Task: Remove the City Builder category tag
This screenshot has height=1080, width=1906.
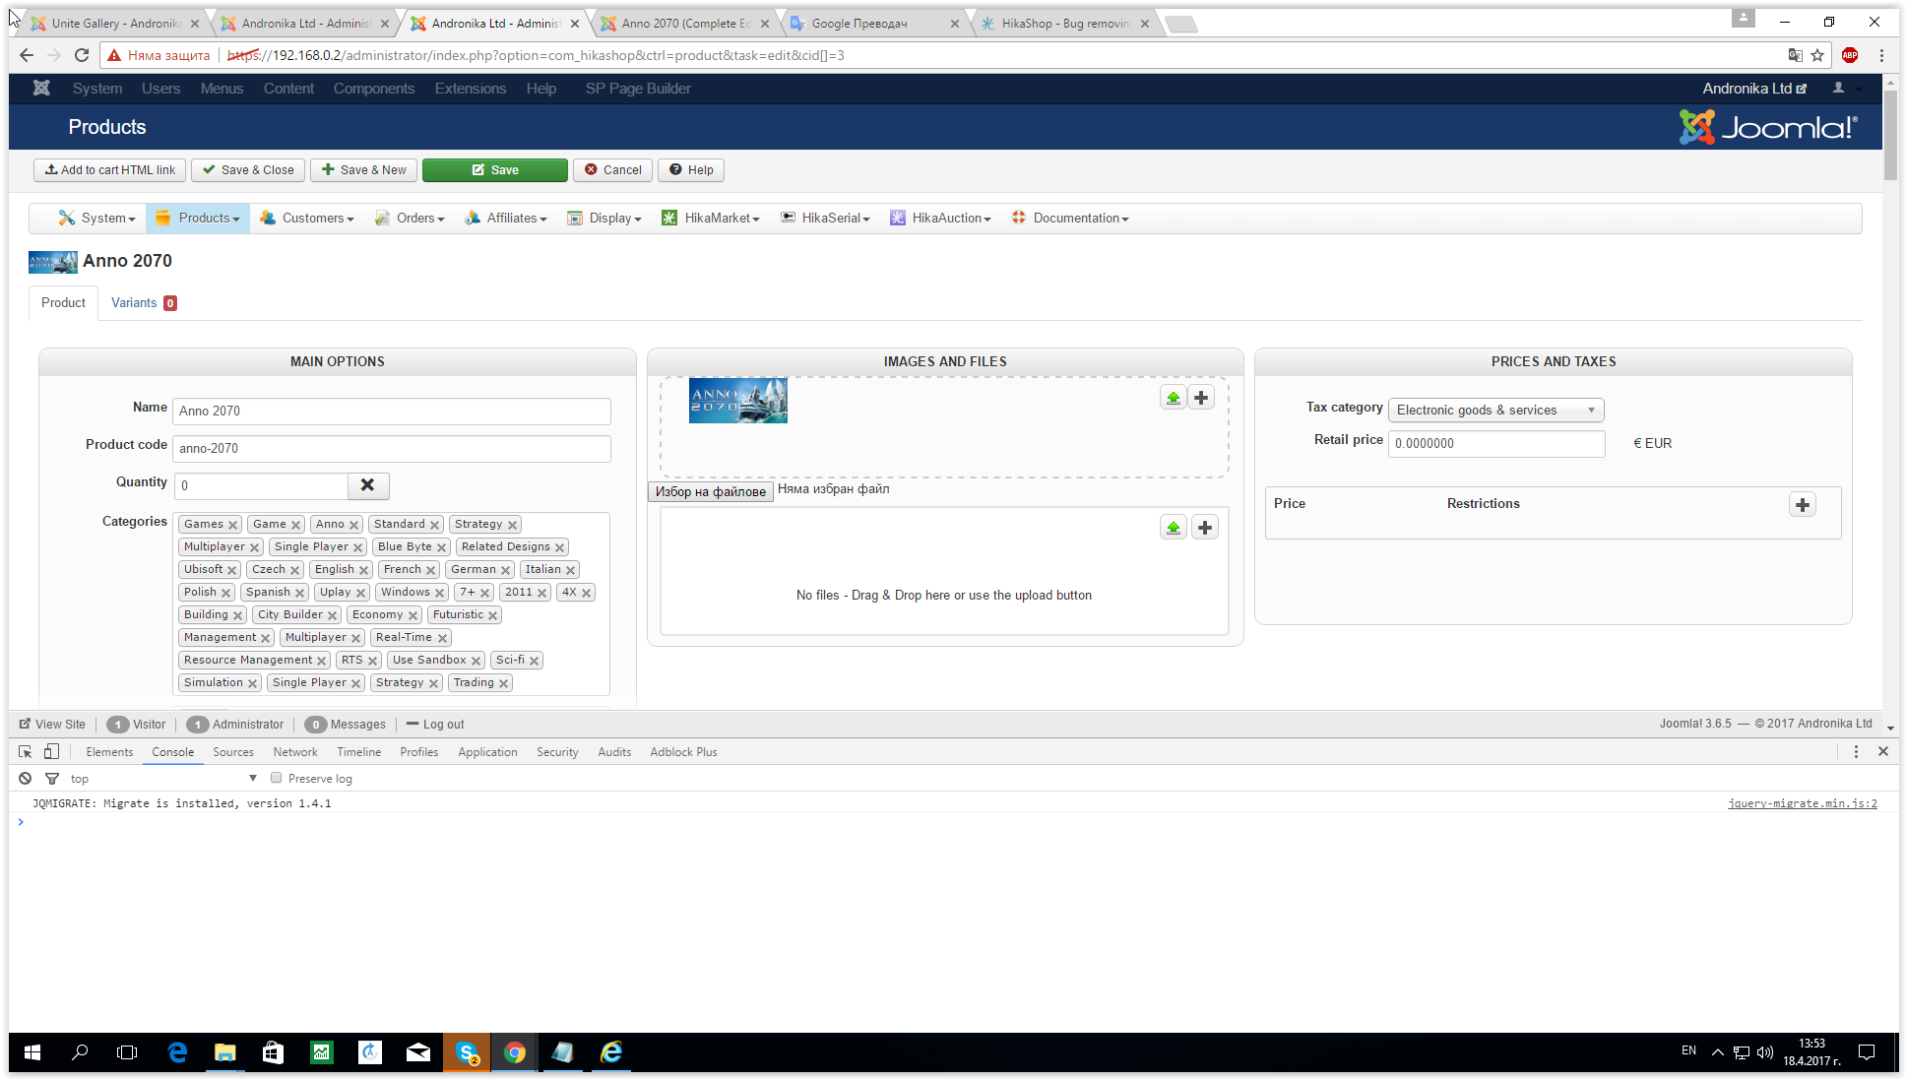Action: [x=332, y=615]
